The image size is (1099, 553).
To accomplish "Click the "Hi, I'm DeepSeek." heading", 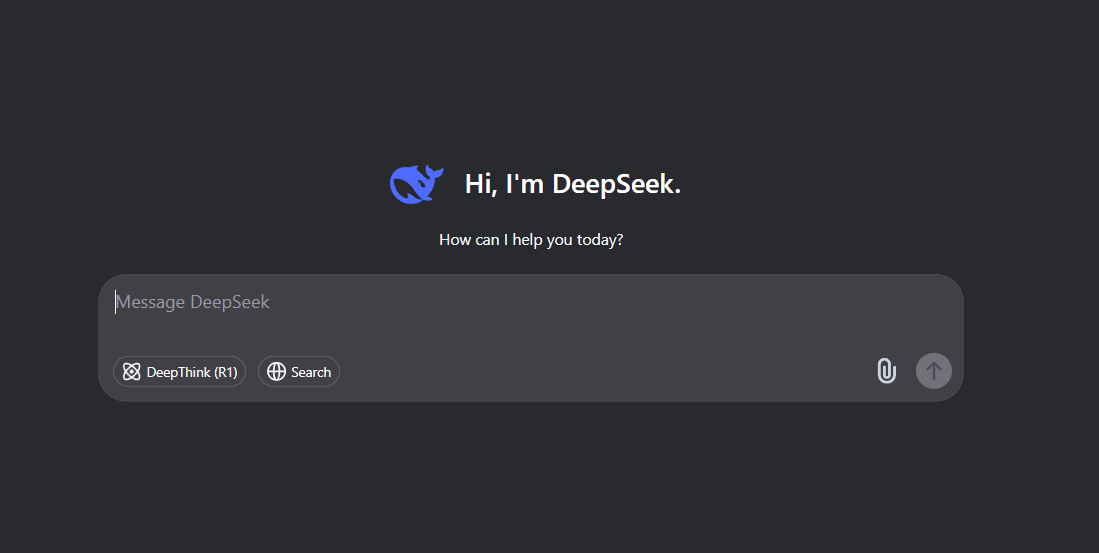I will click(x=573, y=184).
